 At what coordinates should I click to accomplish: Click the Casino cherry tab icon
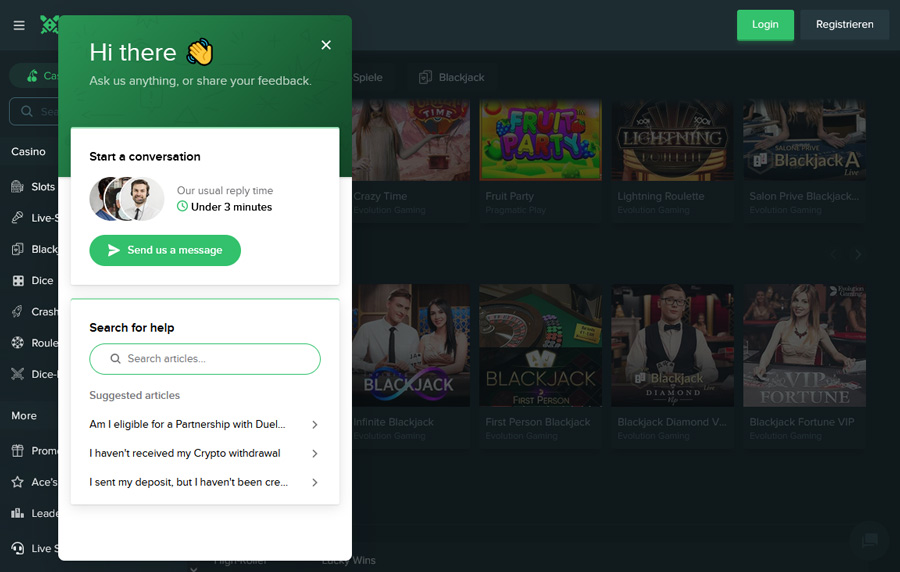click(32, 76)
